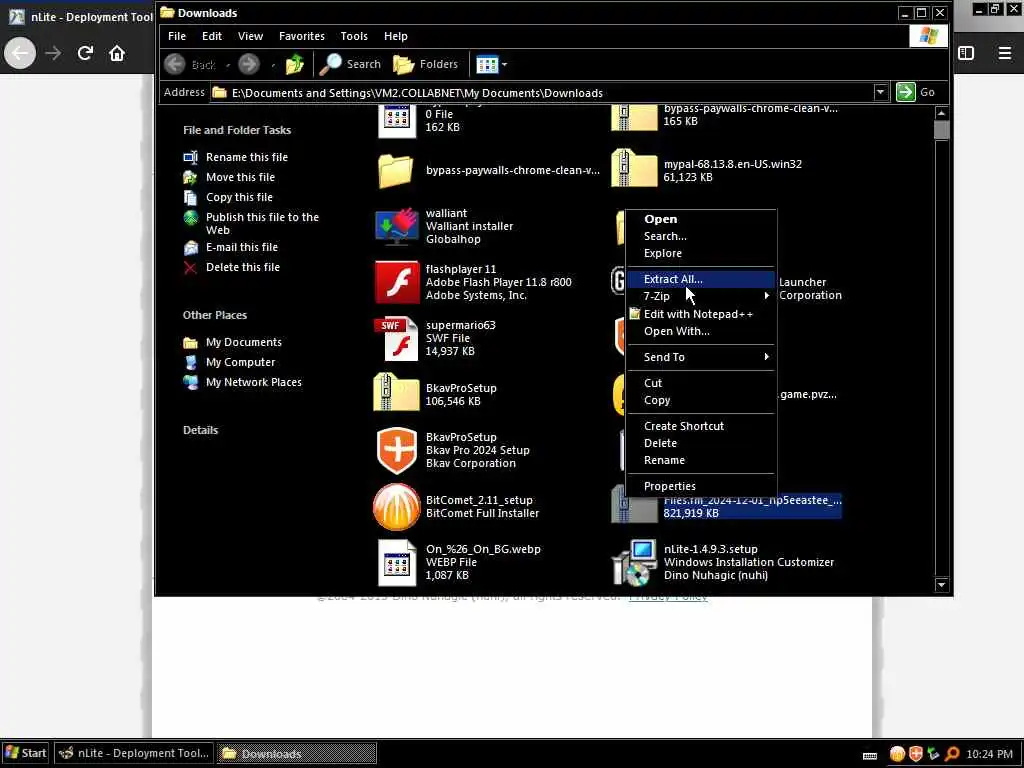
Task: Click Move this file task
Action: (240, 177)
